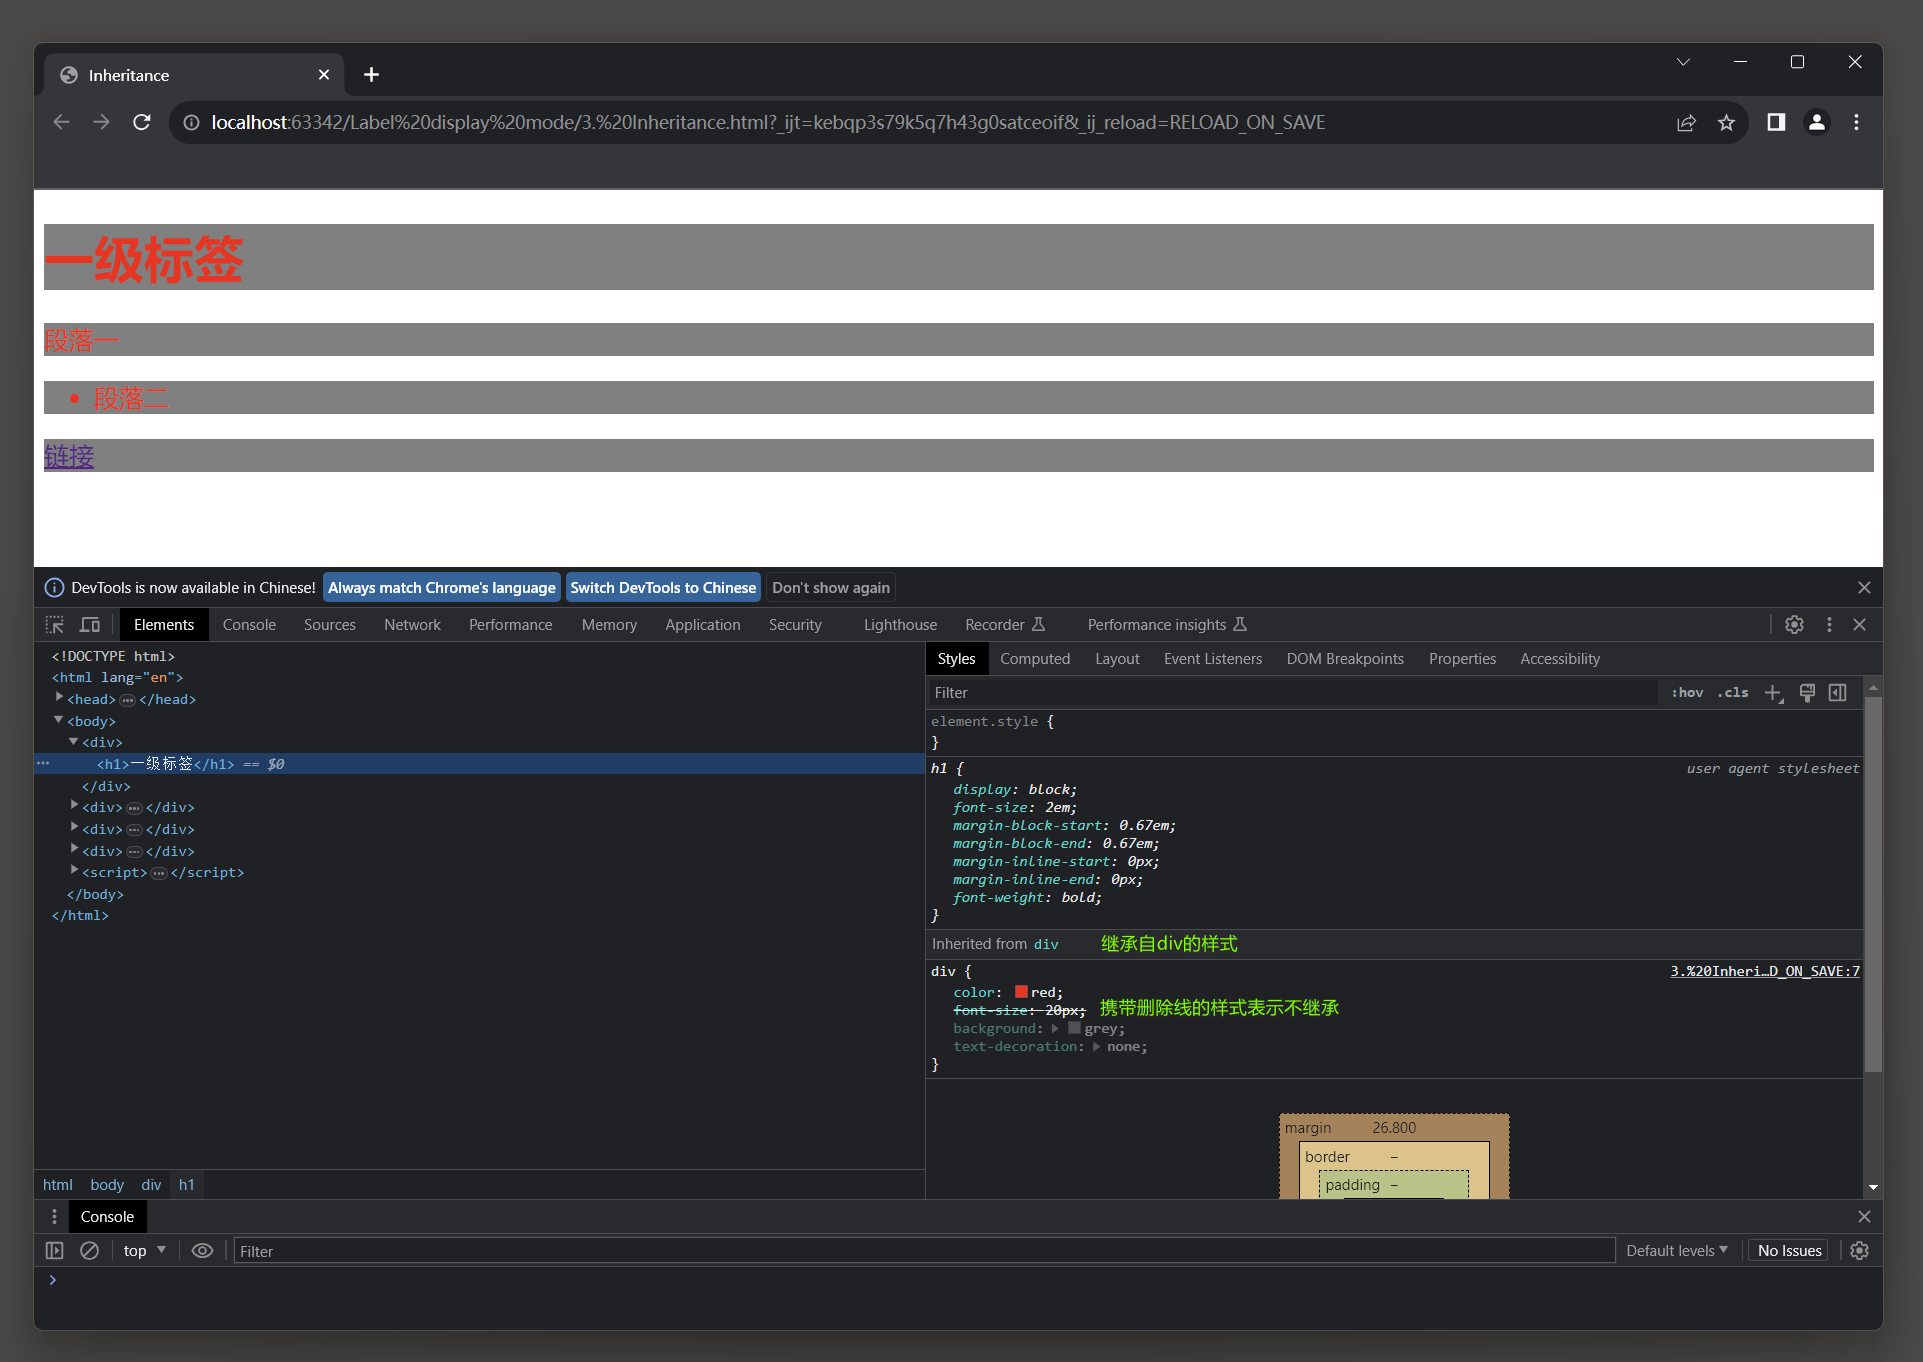Screen dimensions: 1923x1362
Task: Click Don't show again button
Action: (831, 588)
